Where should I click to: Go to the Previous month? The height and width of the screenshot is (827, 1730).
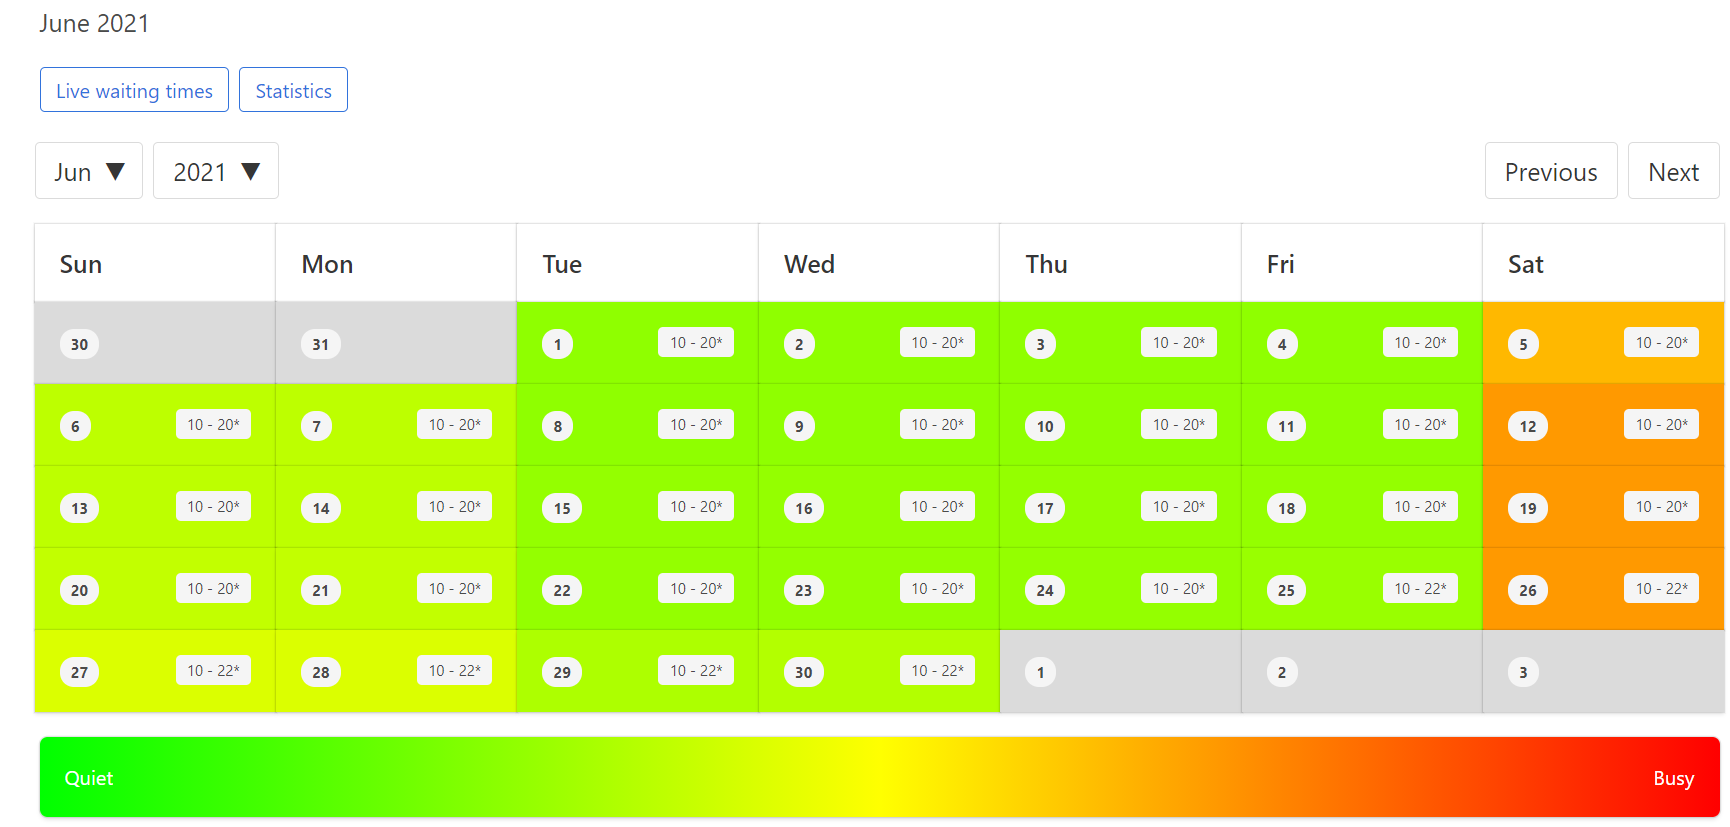(1550, 171)
